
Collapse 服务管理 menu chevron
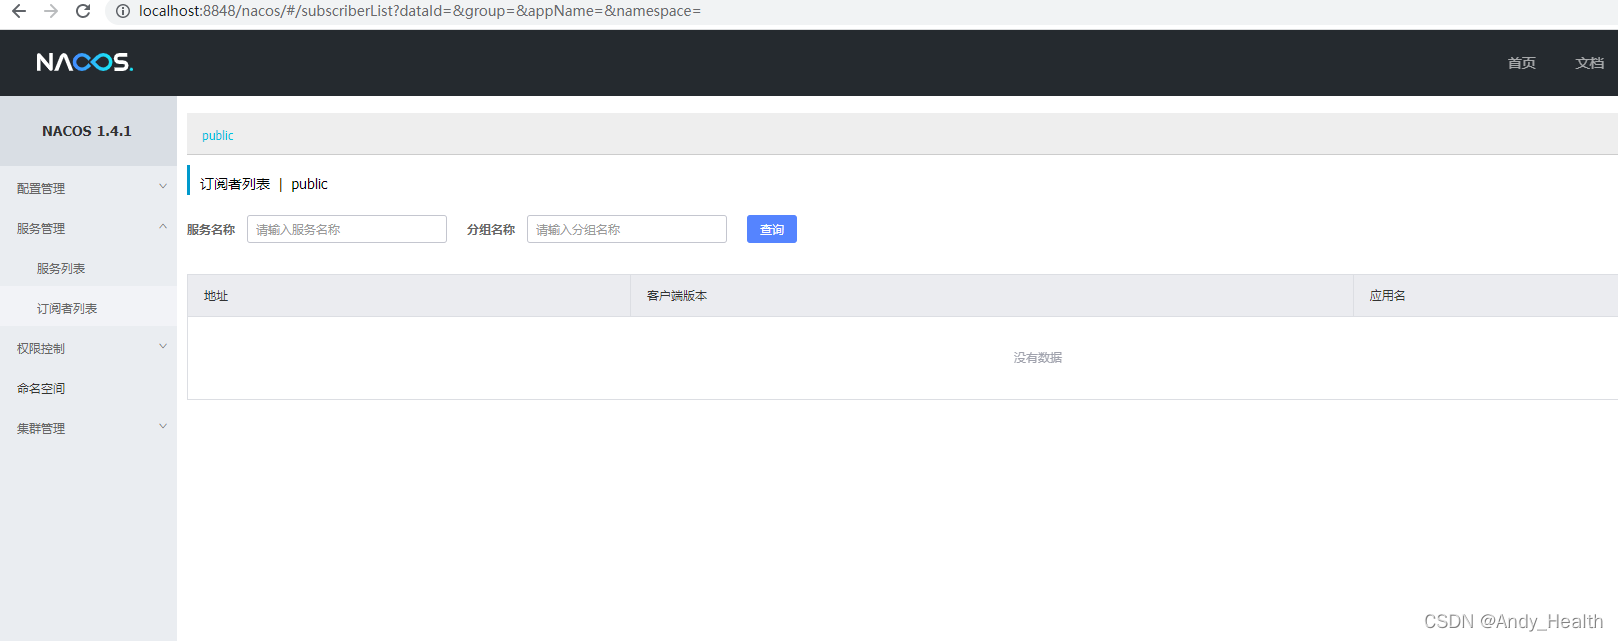[x=163, y=227]
